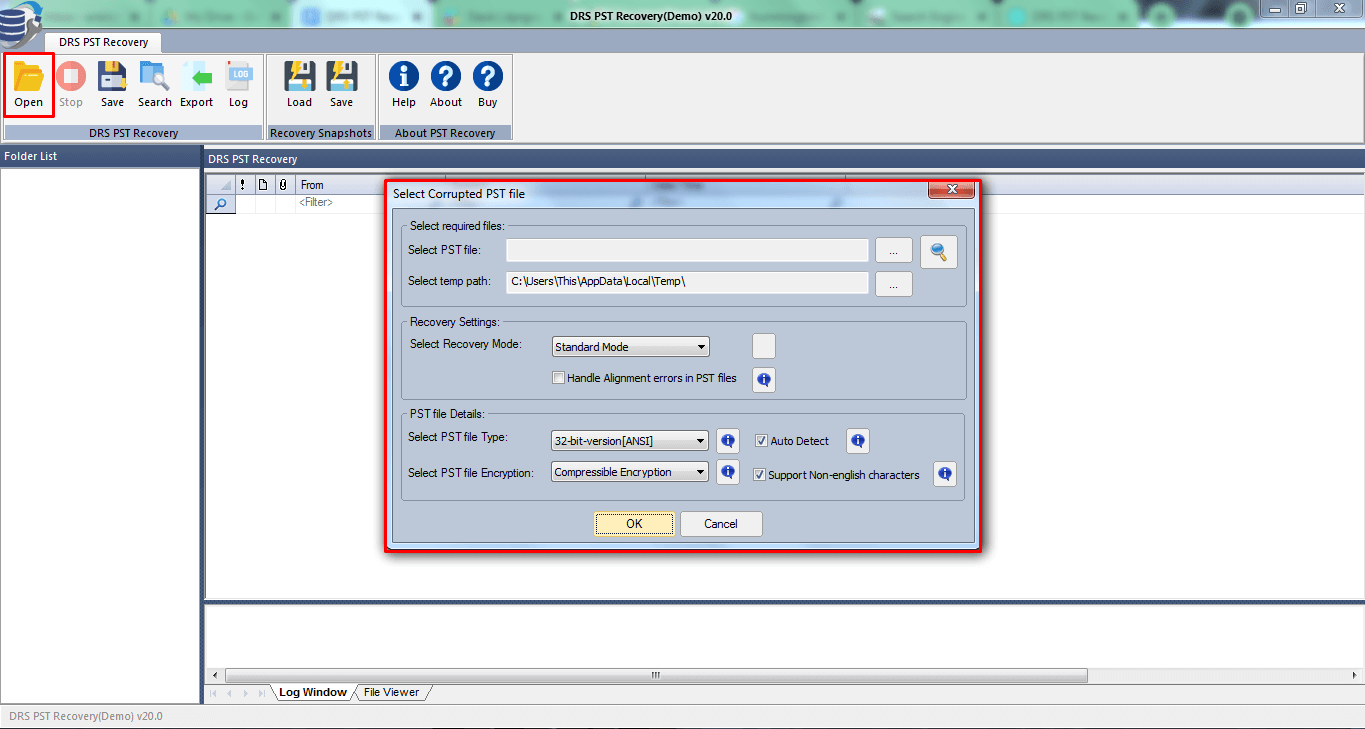Click OK in the Select Corrupted PST dialog

[x=634, y=524]
